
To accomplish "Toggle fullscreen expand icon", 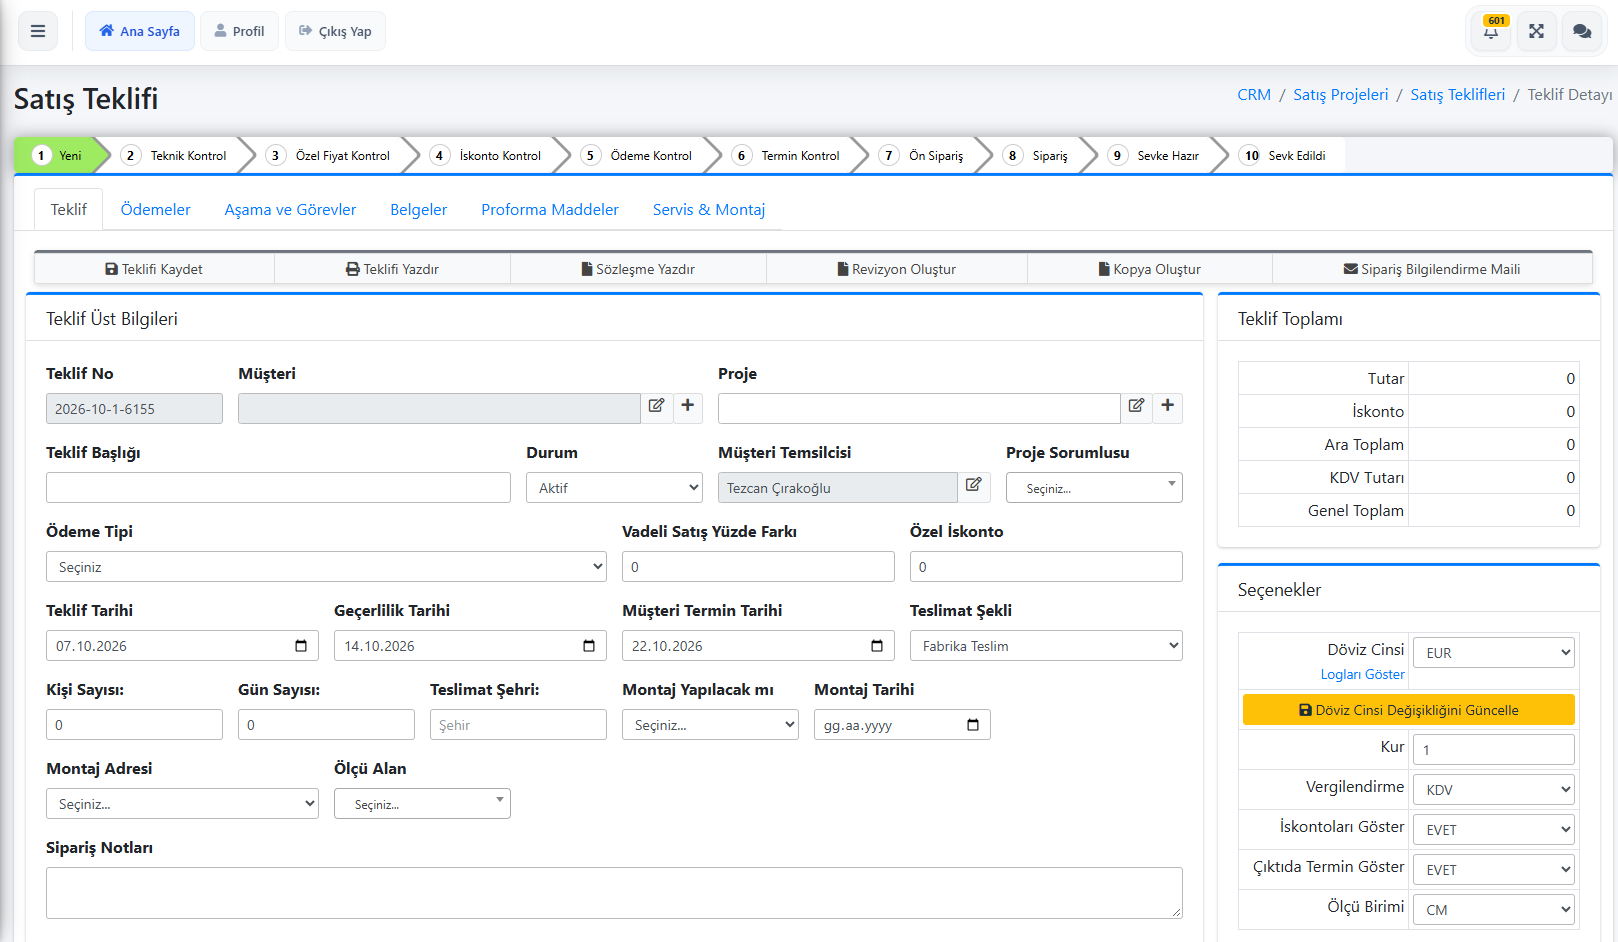I will click(x=1536, y=31).
